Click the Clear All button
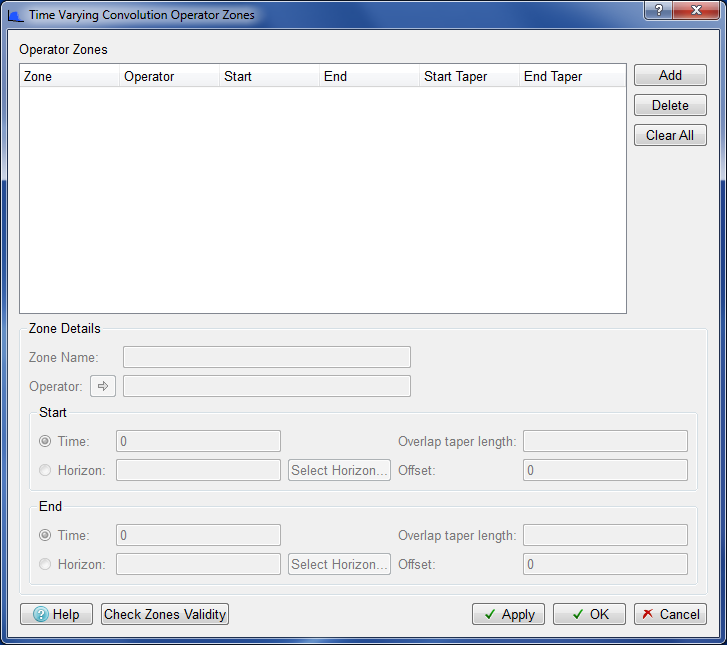727x645 pixels. point(670,135)
